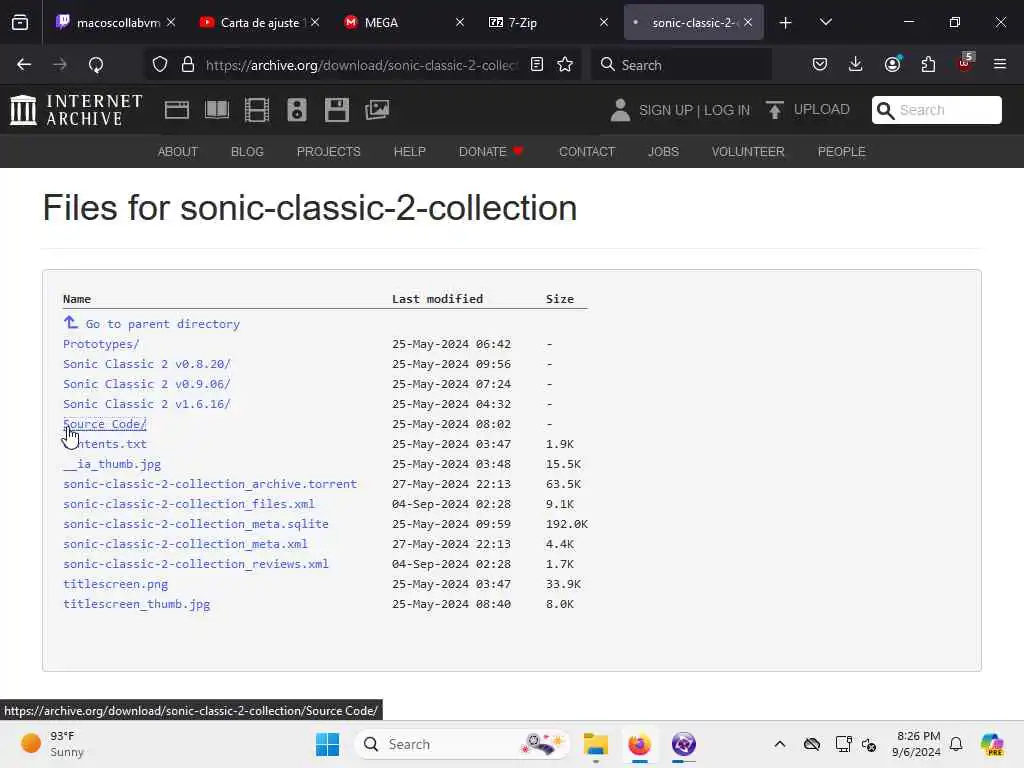The width and height of the screenshot is (1024, 768).
Task: Click the Internet Archive logo
Action: (76, 110)
